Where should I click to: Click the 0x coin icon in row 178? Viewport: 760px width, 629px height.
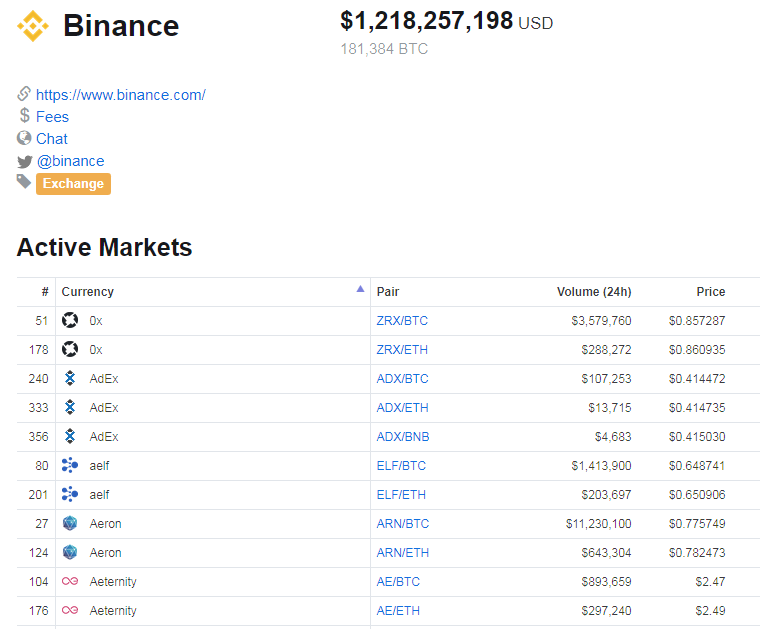click(70, 349)
